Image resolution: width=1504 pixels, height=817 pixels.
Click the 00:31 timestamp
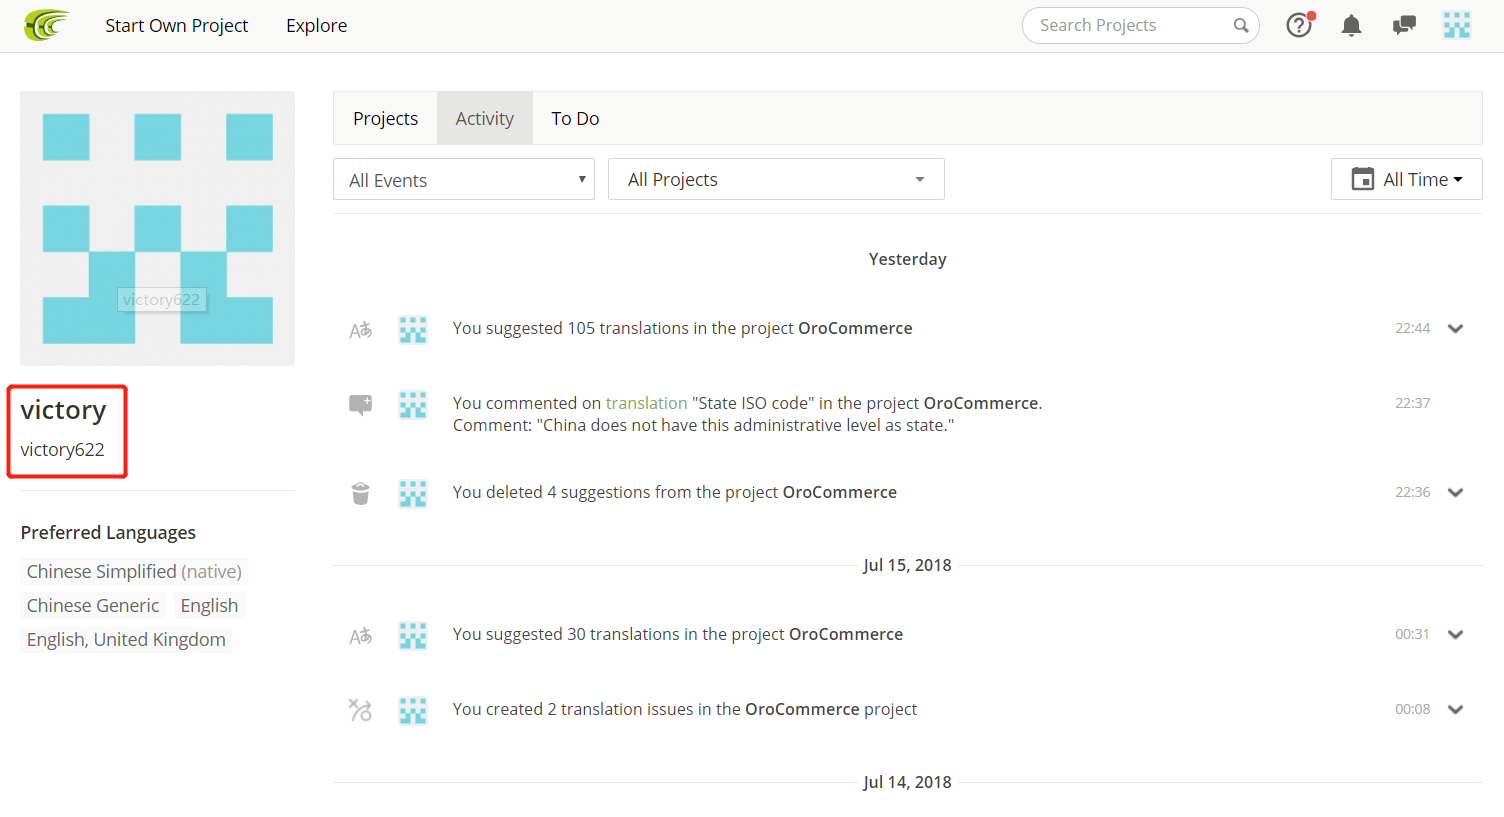(x=1412, y=634)
